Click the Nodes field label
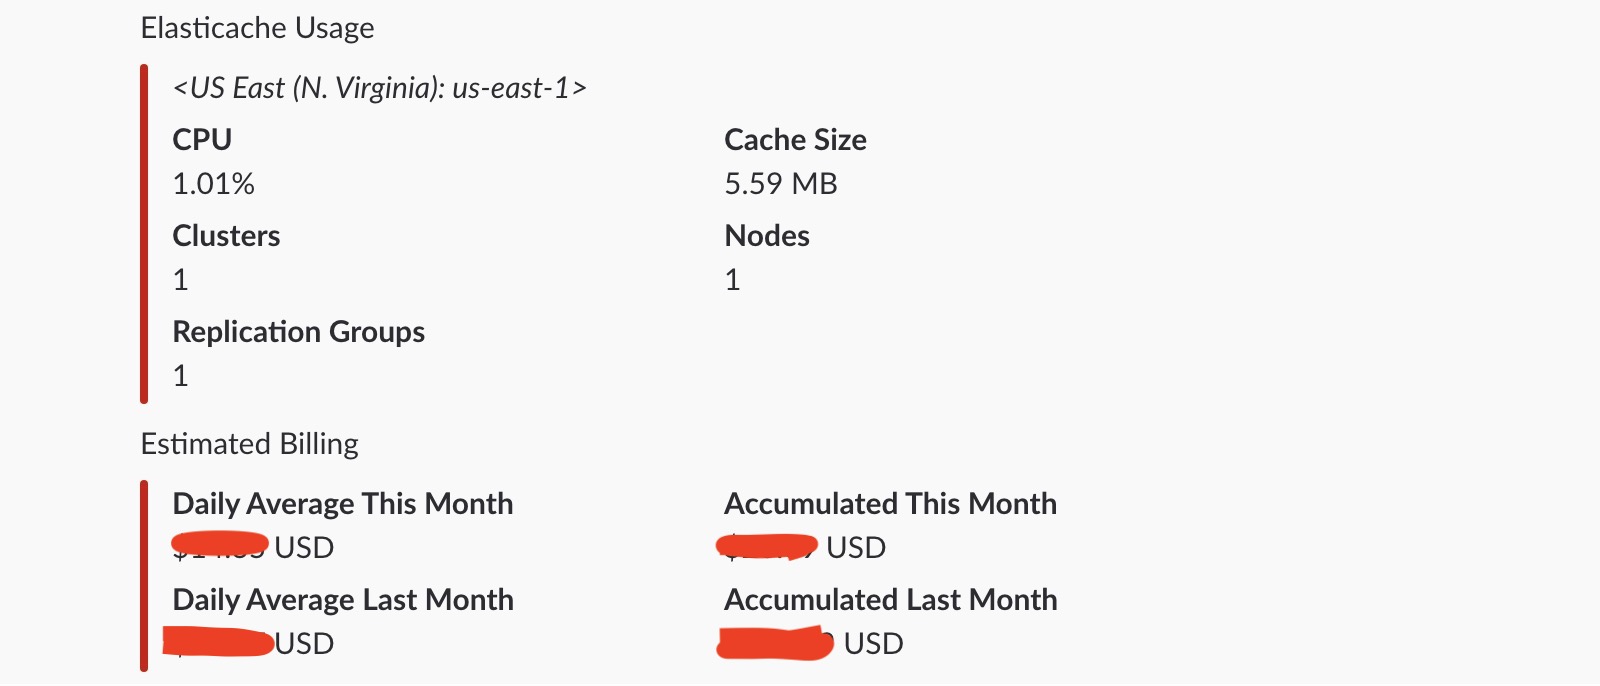Image resolution: width=1600 pixels, height=686 pixels. (x=767, y=235)
